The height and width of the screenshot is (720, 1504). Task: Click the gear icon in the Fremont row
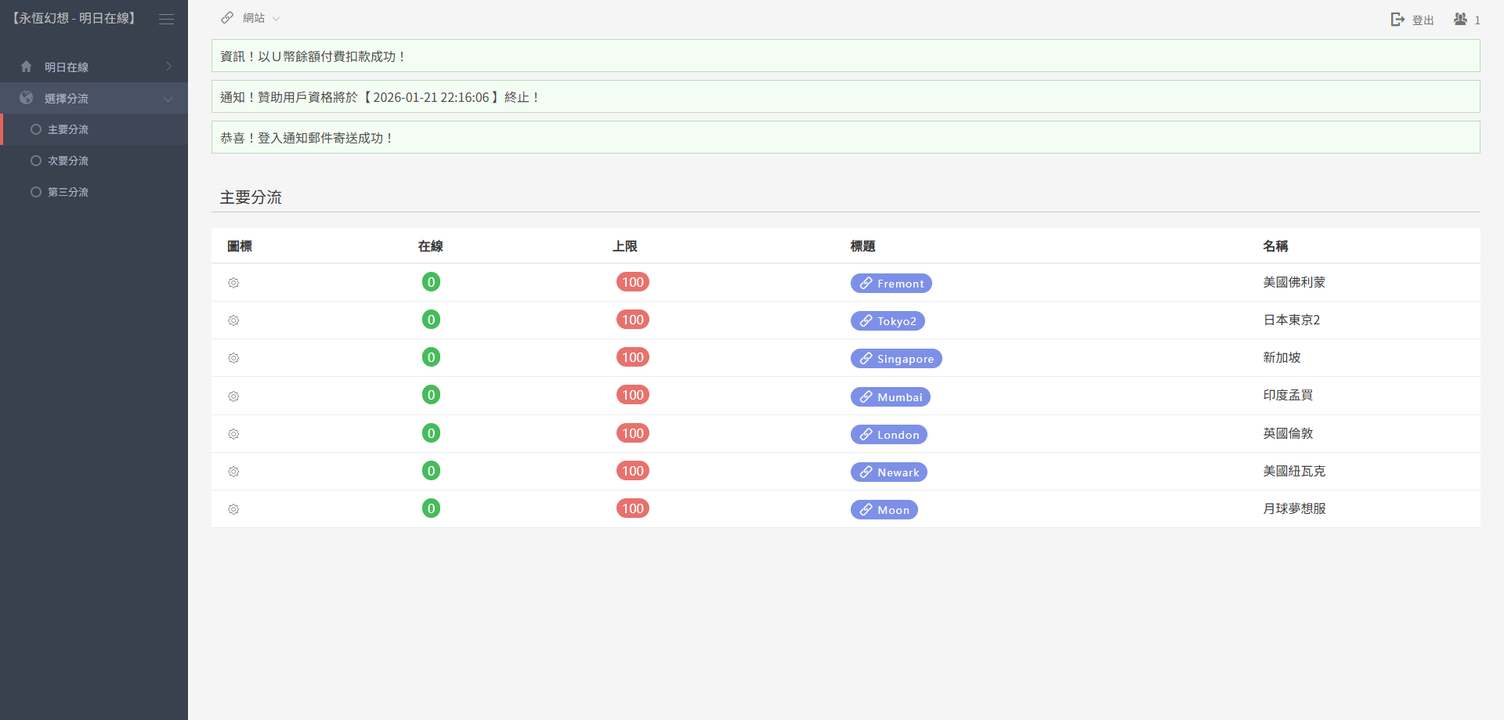(x=233, y=283)
